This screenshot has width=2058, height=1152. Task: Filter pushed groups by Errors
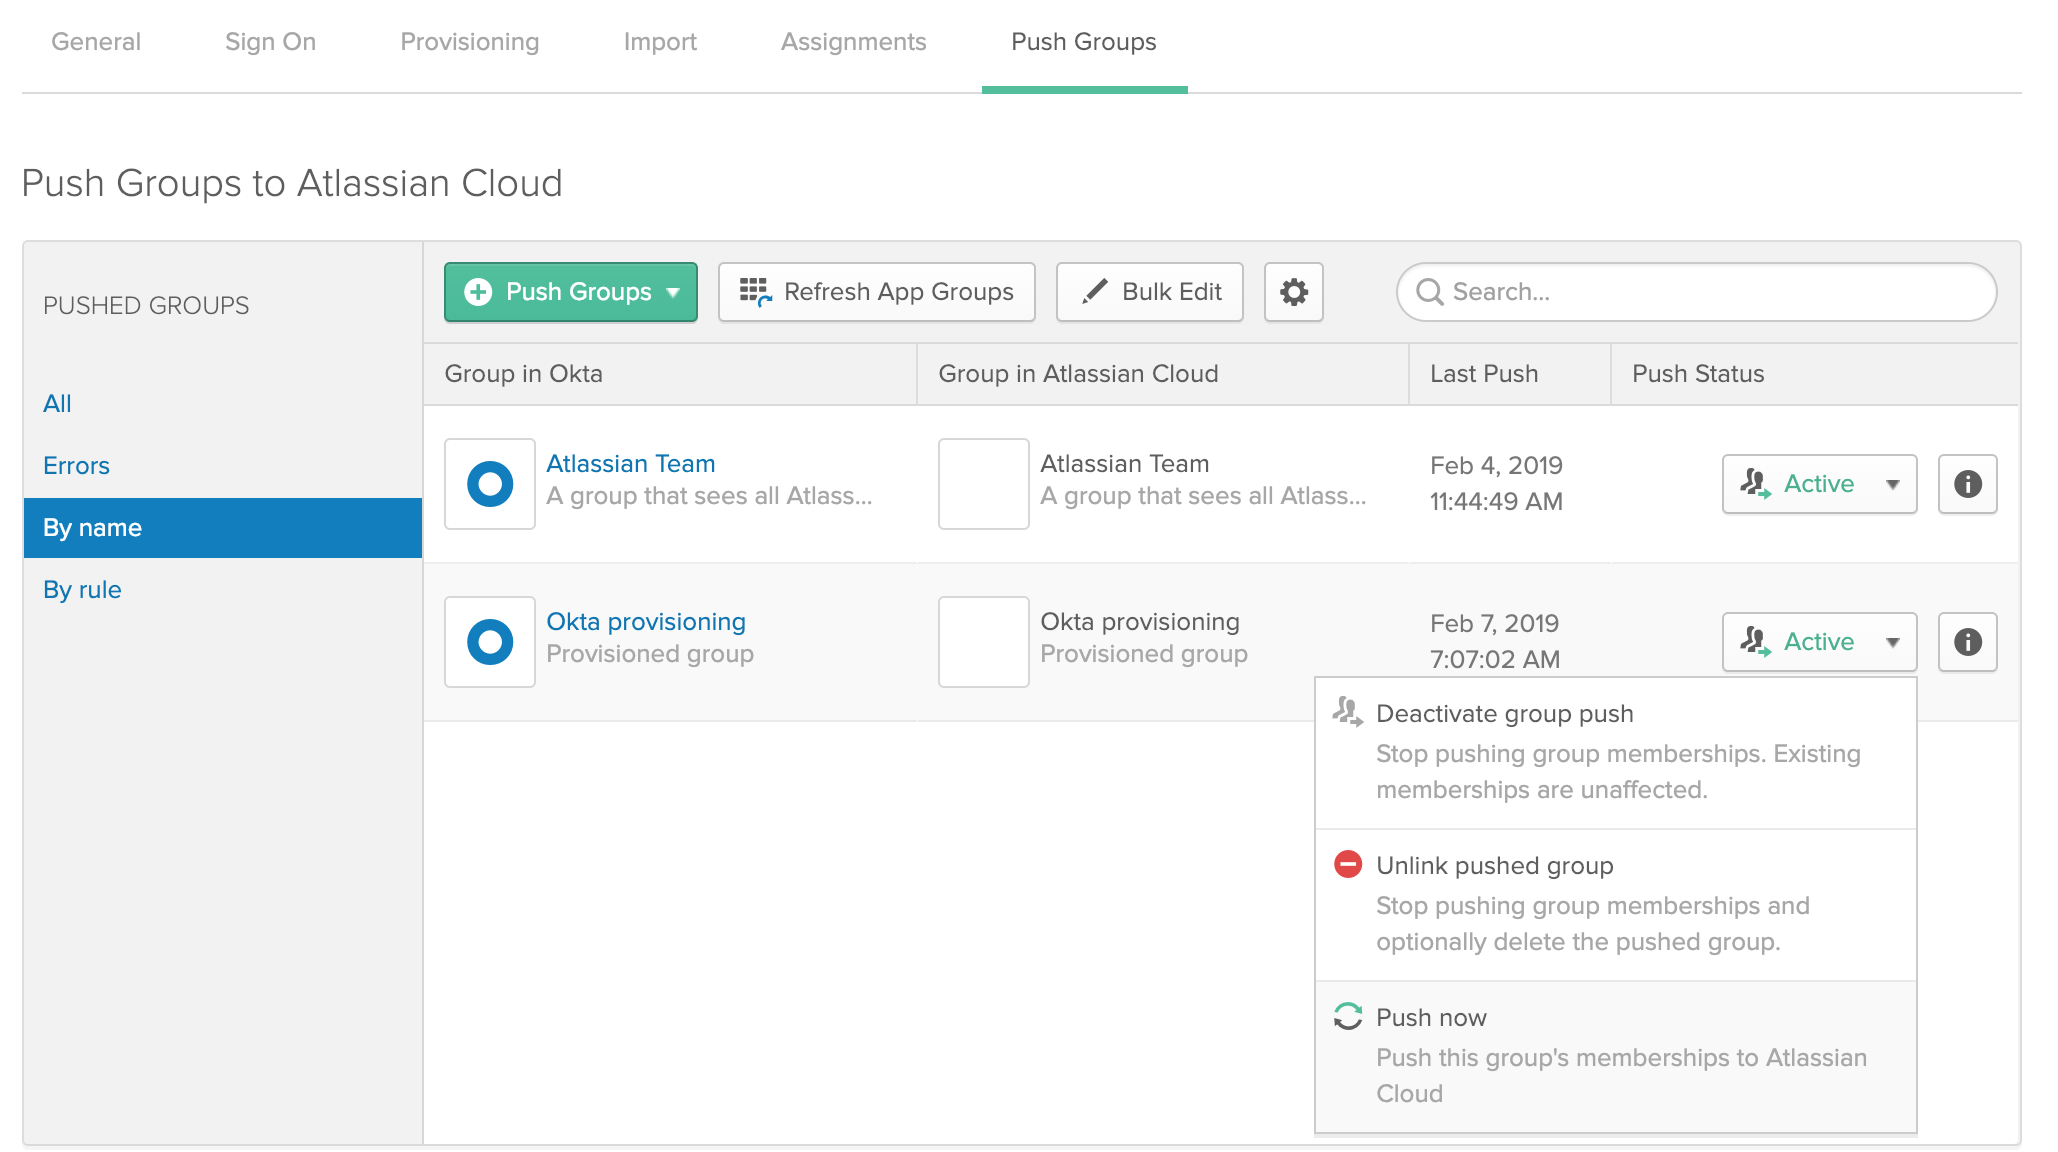(x=76, y=466)
